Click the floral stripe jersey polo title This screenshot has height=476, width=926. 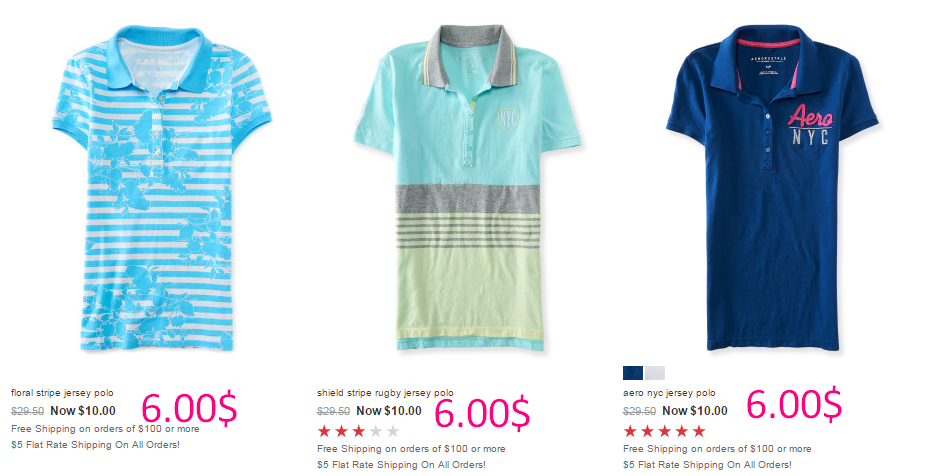pyautogui.click(x=62, y=393)
